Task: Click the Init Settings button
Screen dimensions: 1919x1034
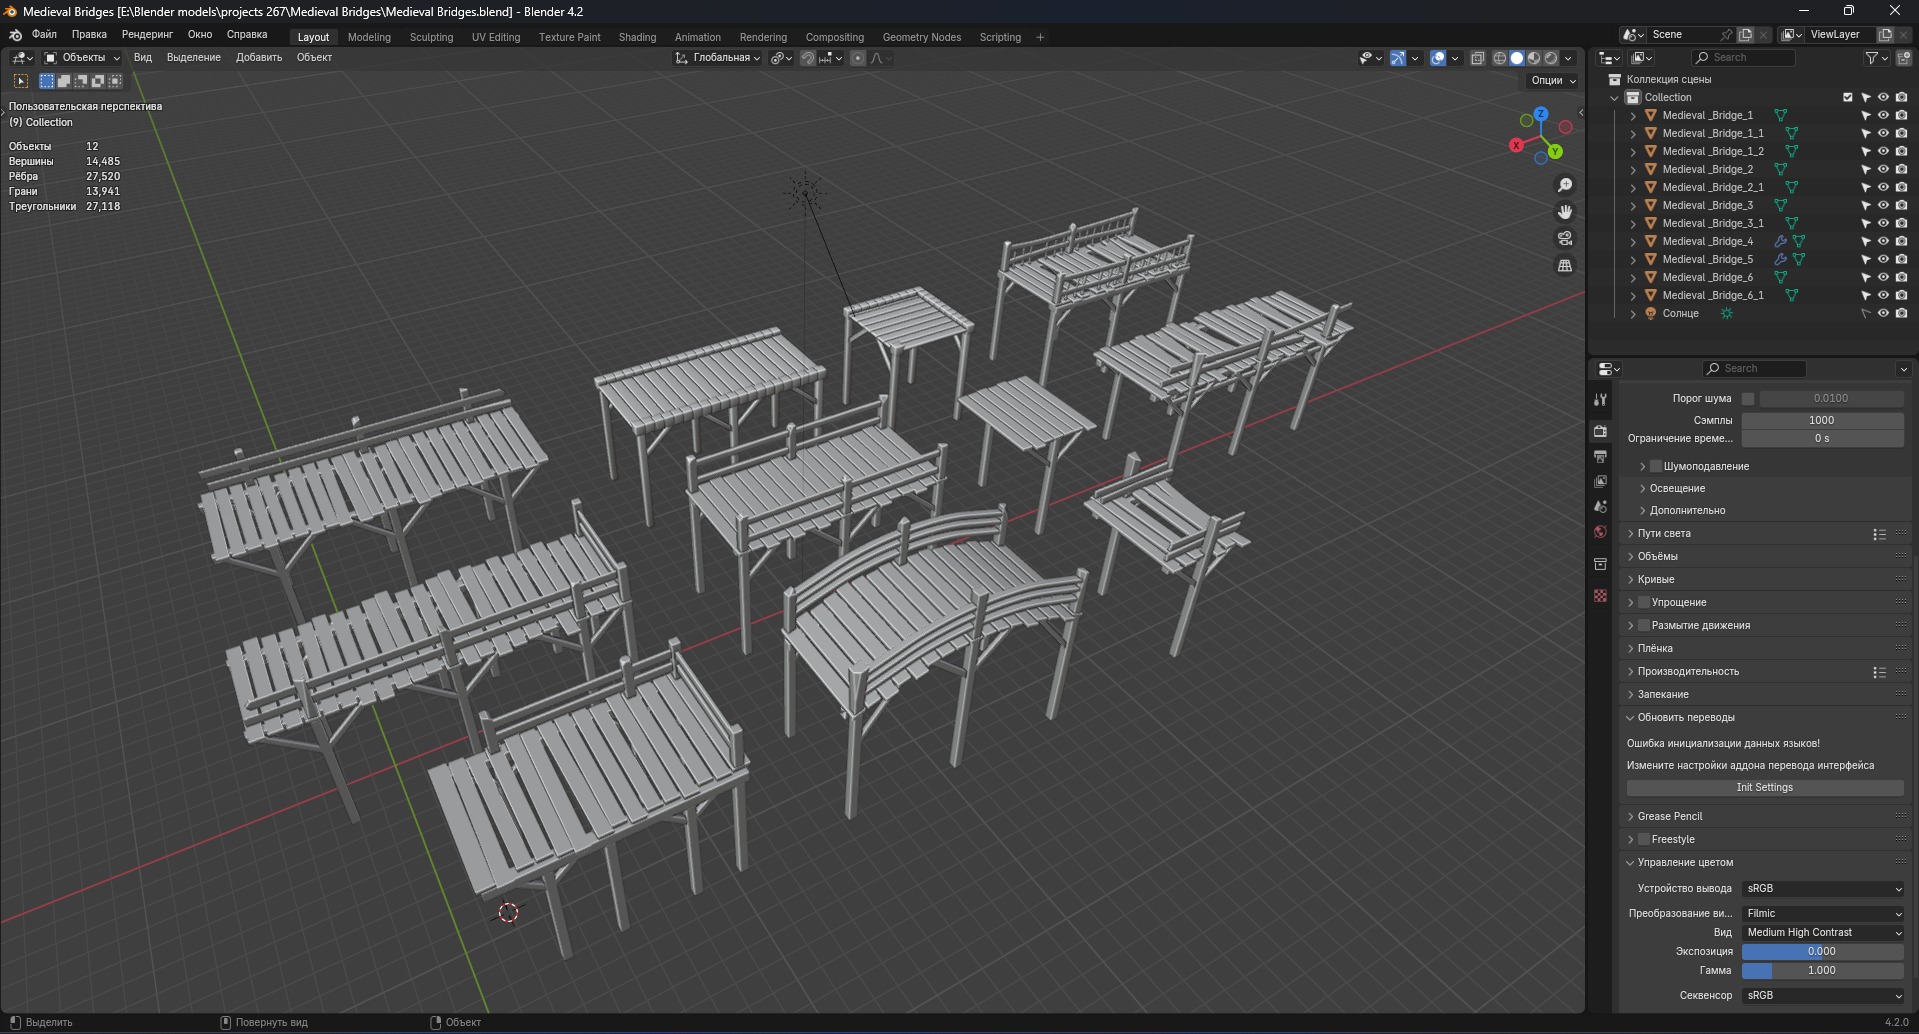Action: [1764, 787]
